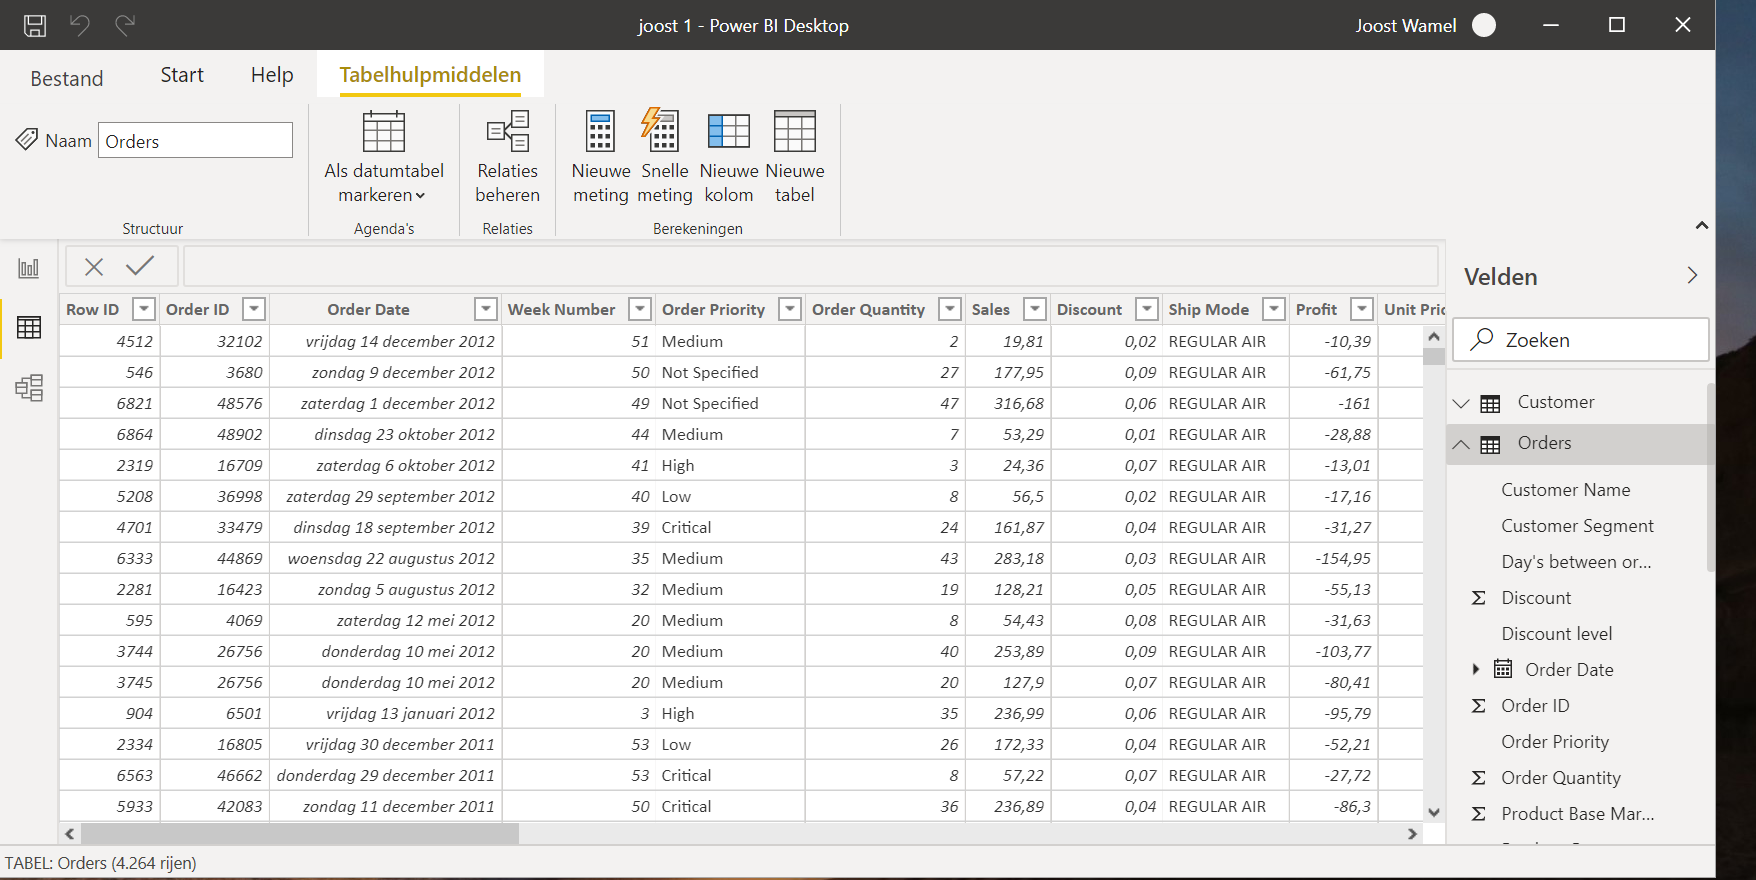Open Relaties beheren

pos(508,158)
